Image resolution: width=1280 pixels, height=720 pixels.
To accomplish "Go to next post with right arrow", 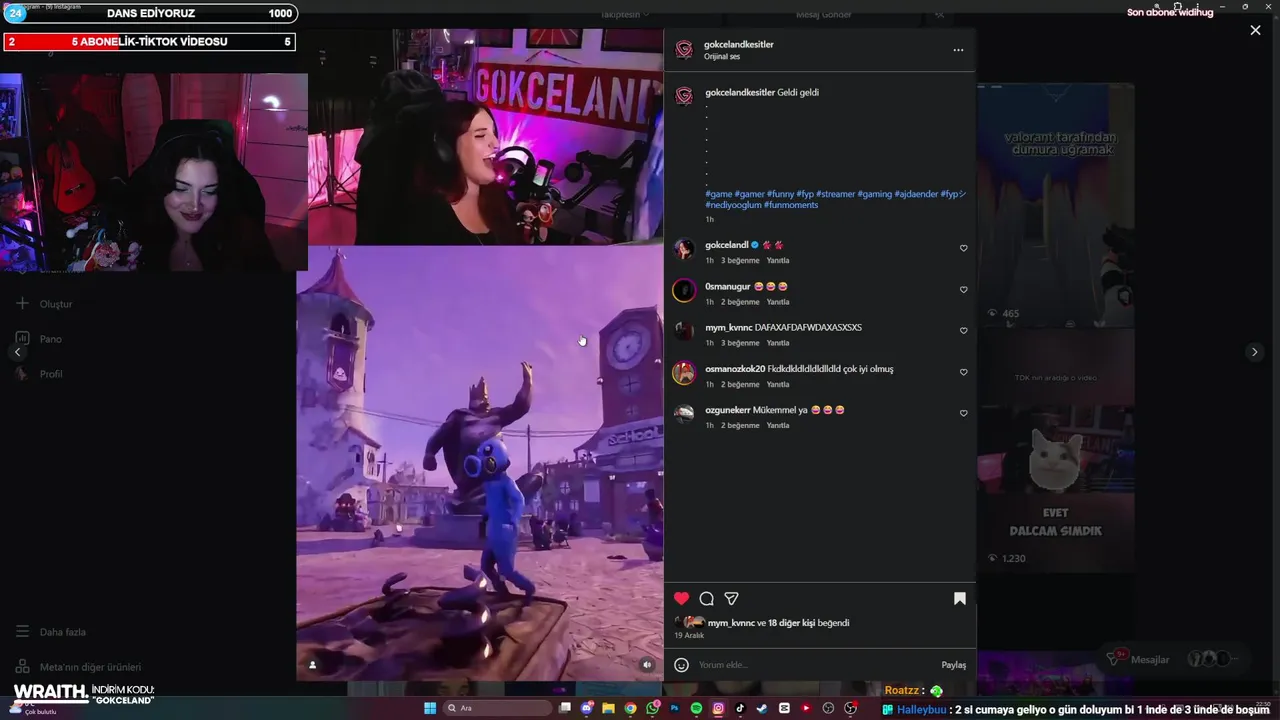I will tap(1254, 352).
